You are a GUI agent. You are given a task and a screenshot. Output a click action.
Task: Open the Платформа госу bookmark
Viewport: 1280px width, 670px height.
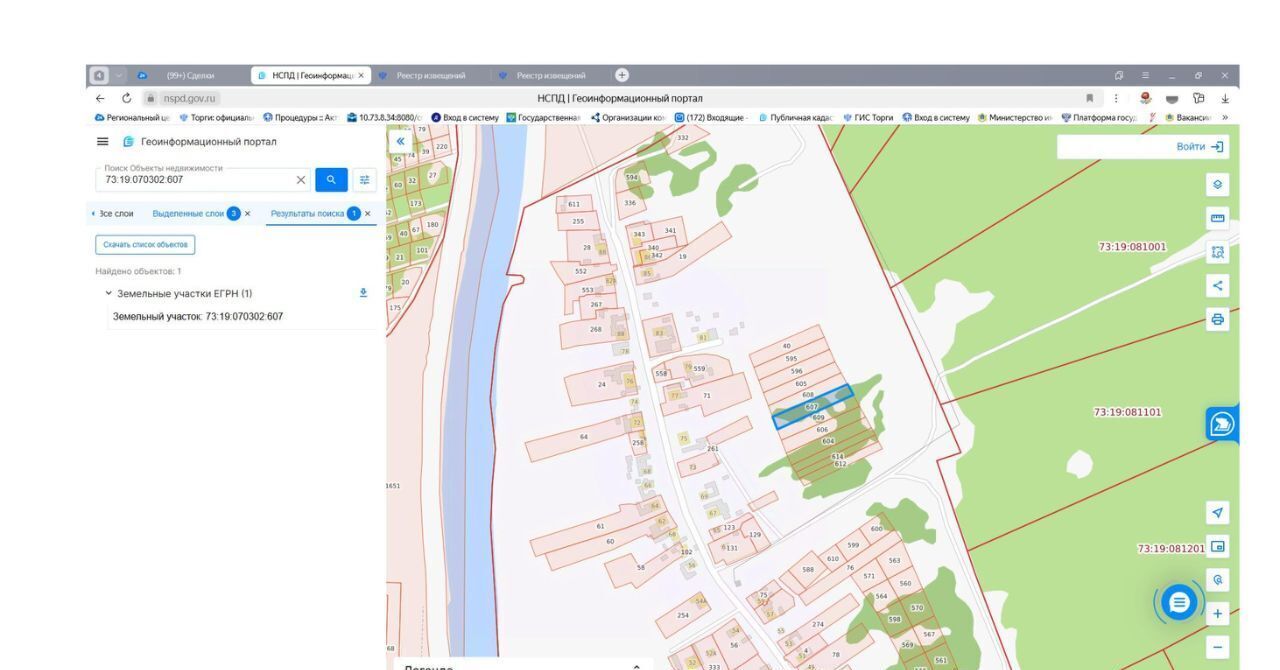point(1099,117)
